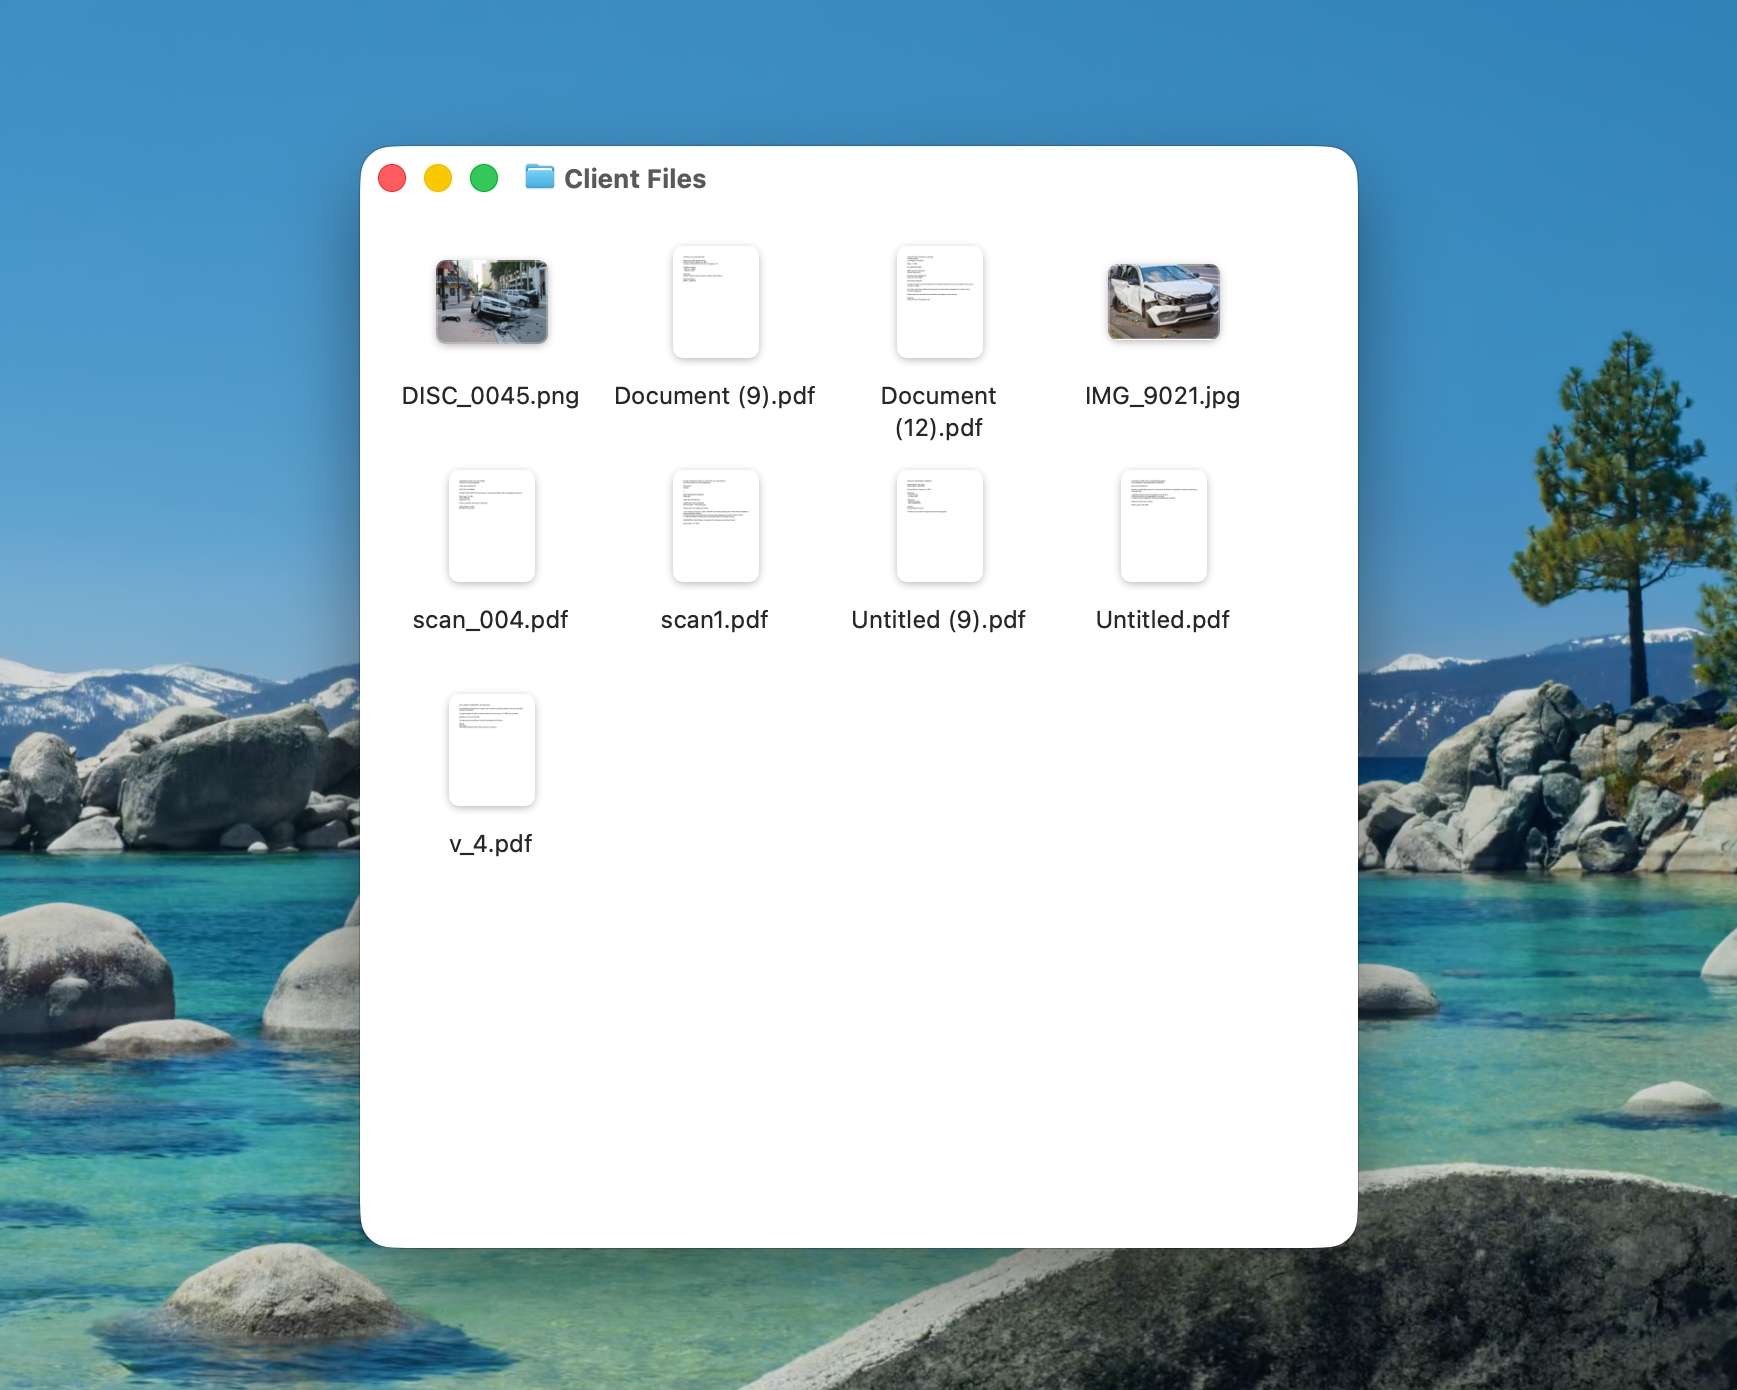The width and height of the screenshot is (1737, 1390).
Task: Open the IMG_9021.jpg damaged car image
Action: [x=1163, y=302]
